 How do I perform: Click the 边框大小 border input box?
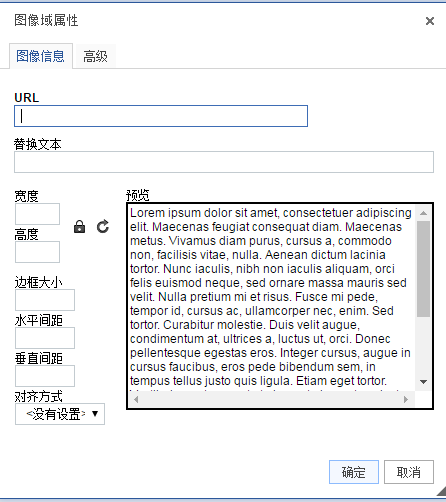tap(45, 300)
